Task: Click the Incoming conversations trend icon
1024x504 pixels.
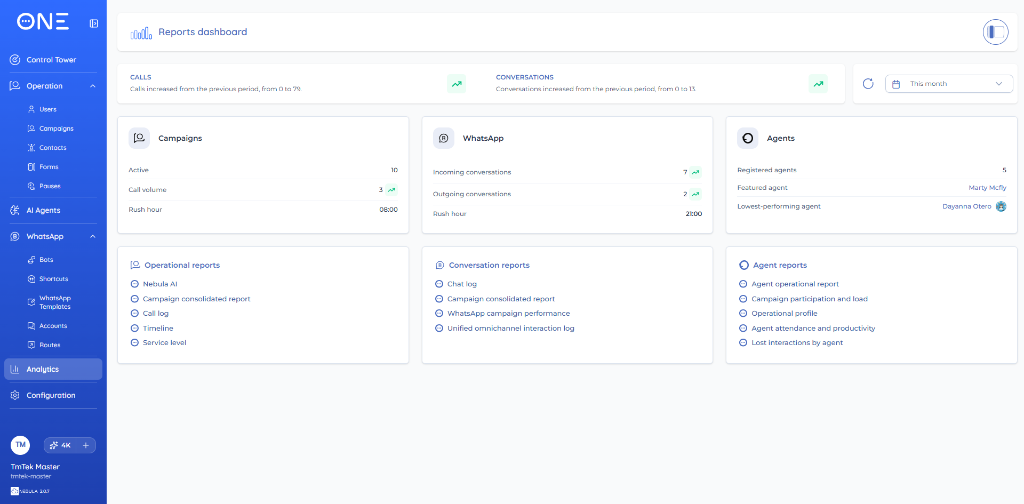Action: tap(696, 172)
